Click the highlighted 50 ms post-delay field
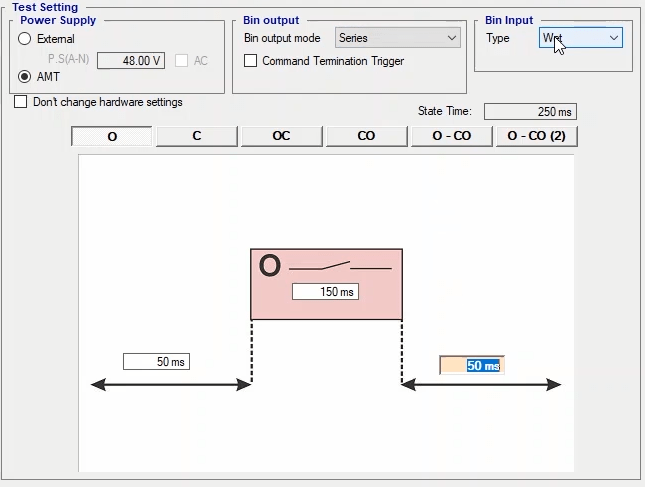This screenshot has height=487, width=645. click(x=472, y=366)
